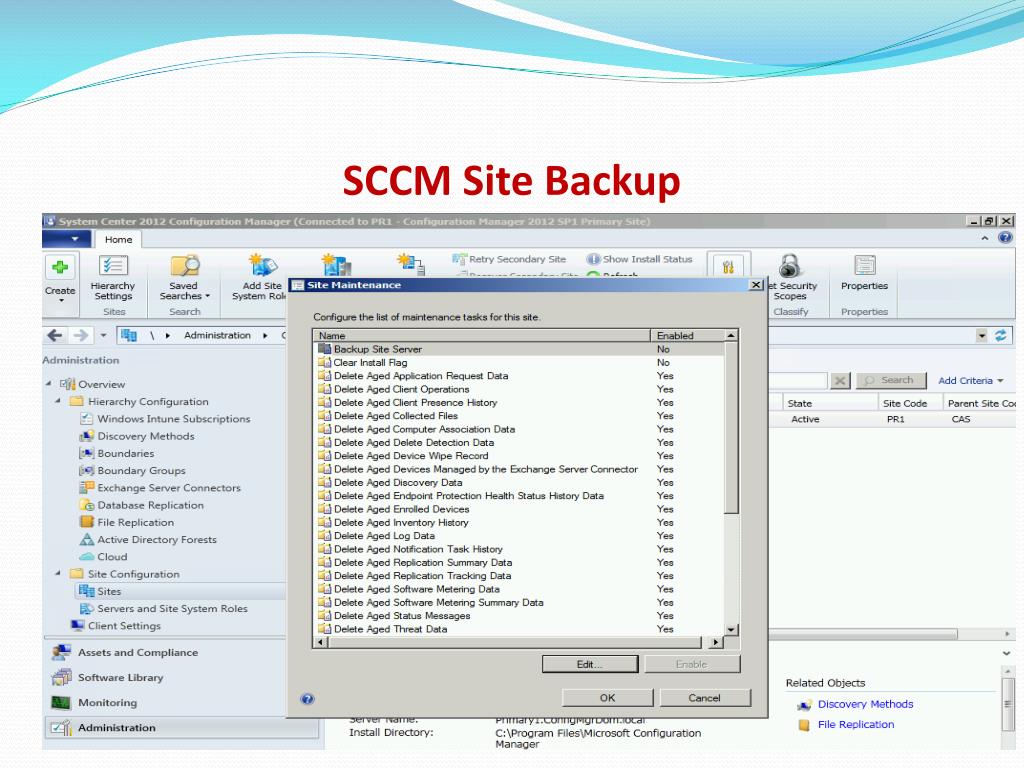This screenshot has height=768, width=1024.
Task: Select Delete Aged Log Data task
Action: click(x=520, y=536)
